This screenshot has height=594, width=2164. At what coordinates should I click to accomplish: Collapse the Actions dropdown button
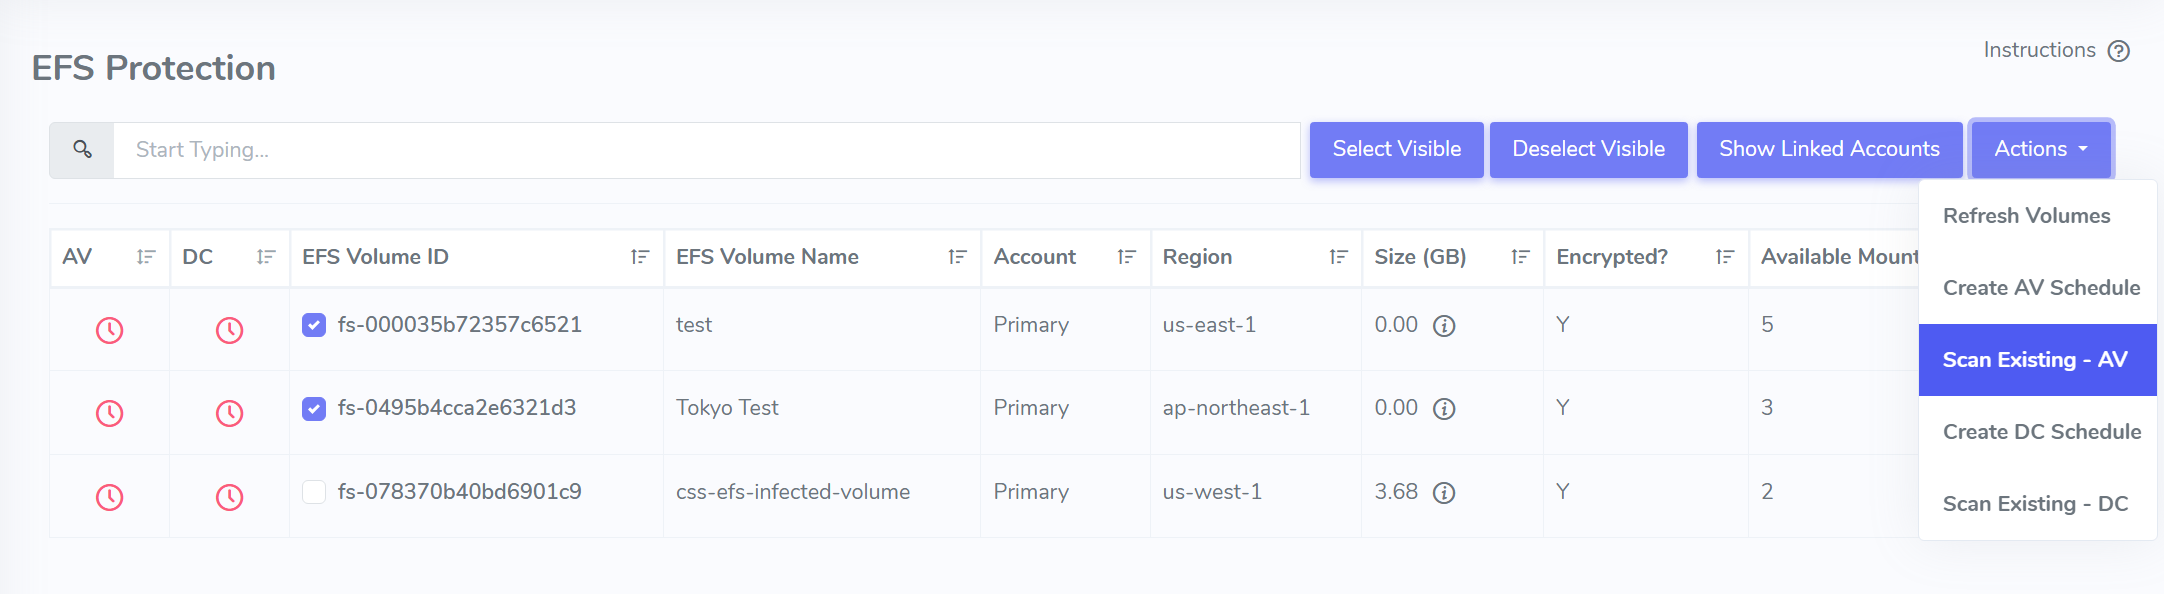[x=2040, y=149]
